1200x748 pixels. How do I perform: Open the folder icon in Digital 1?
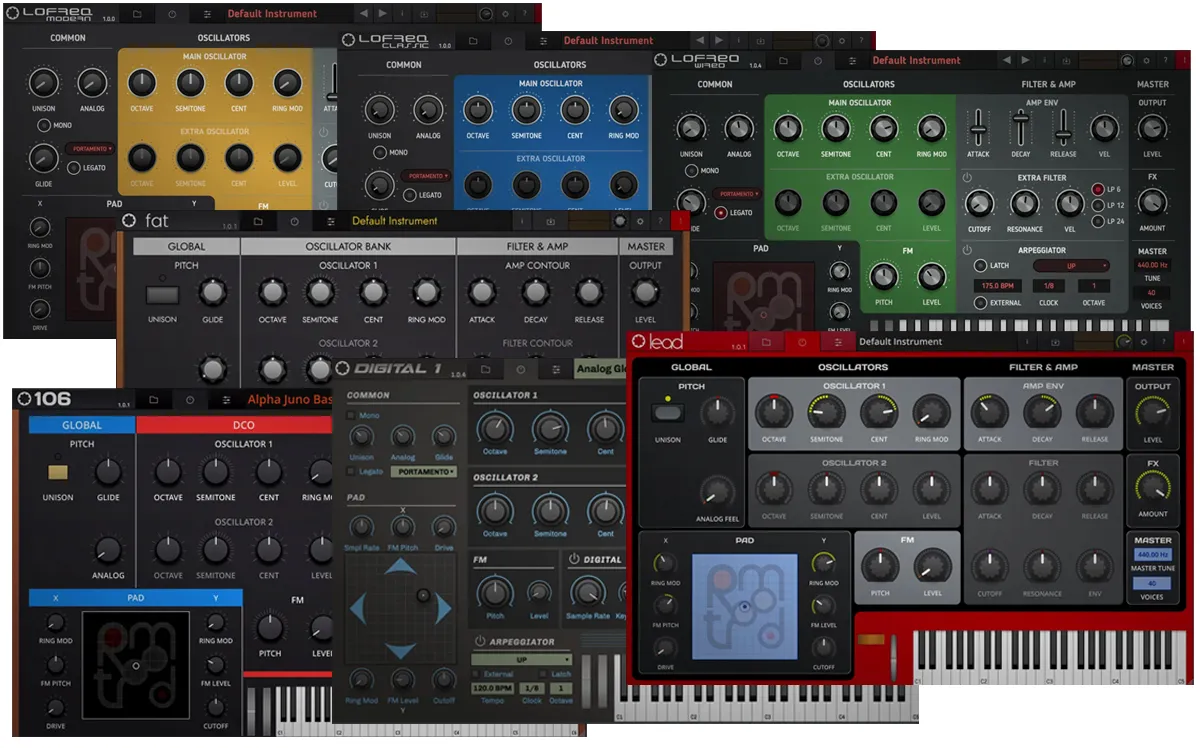point(486,369)
